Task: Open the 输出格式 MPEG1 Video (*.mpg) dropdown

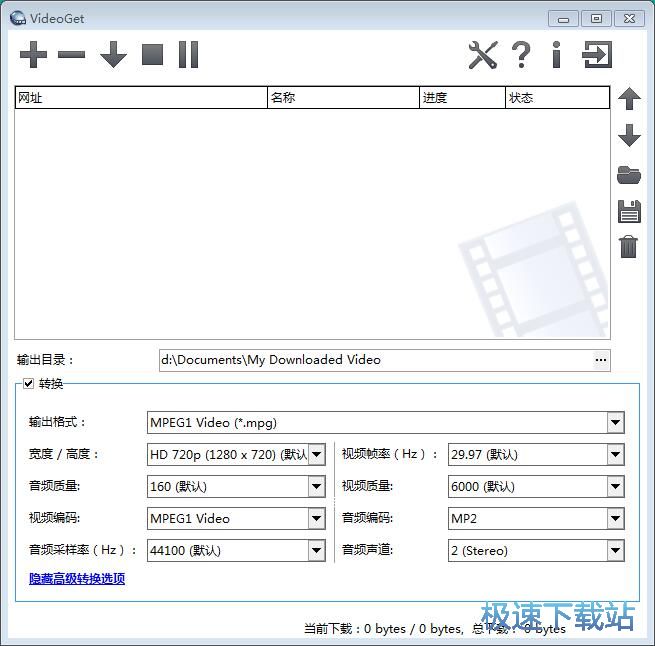Action: click(x=386, y=422)
